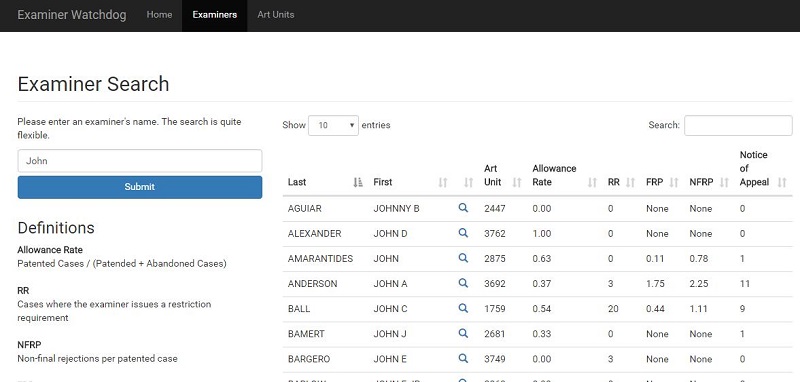The width and height of the screenshot is (800, 382).
Task: Click art unit 3749 cell
Action: [495, 359]
